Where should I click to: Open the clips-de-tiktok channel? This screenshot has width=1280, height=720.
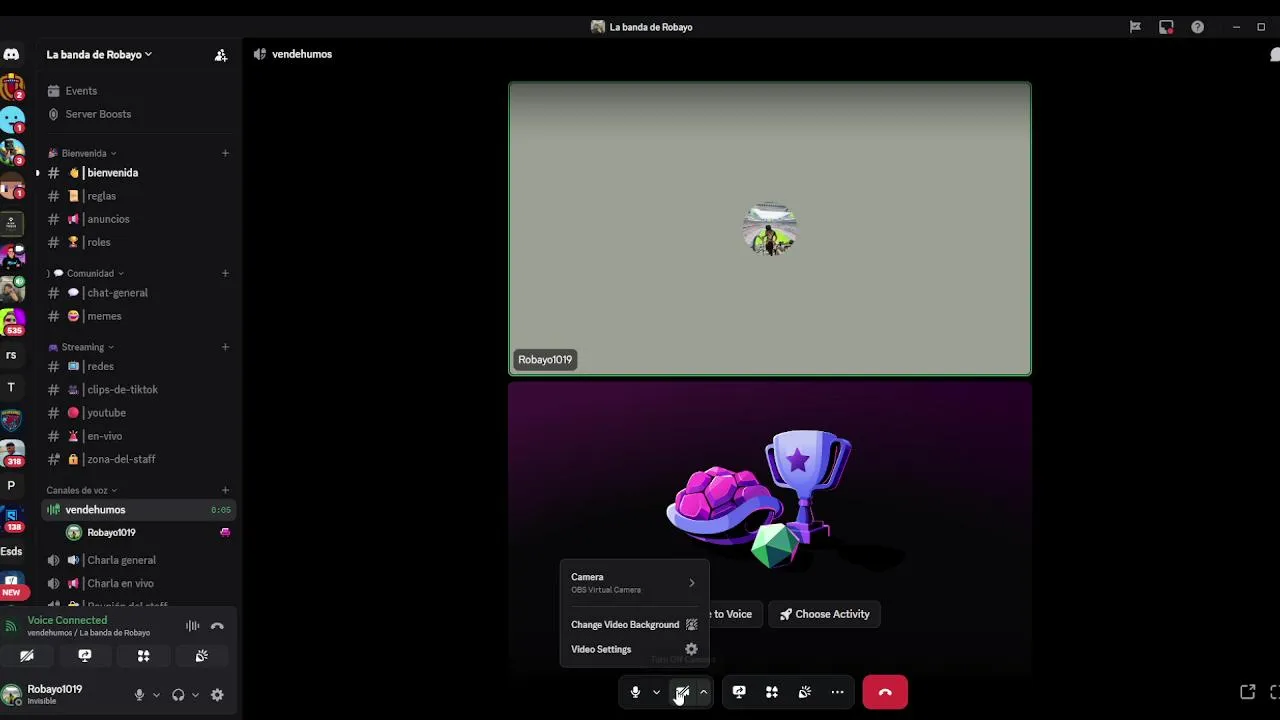tap(139, 389)
